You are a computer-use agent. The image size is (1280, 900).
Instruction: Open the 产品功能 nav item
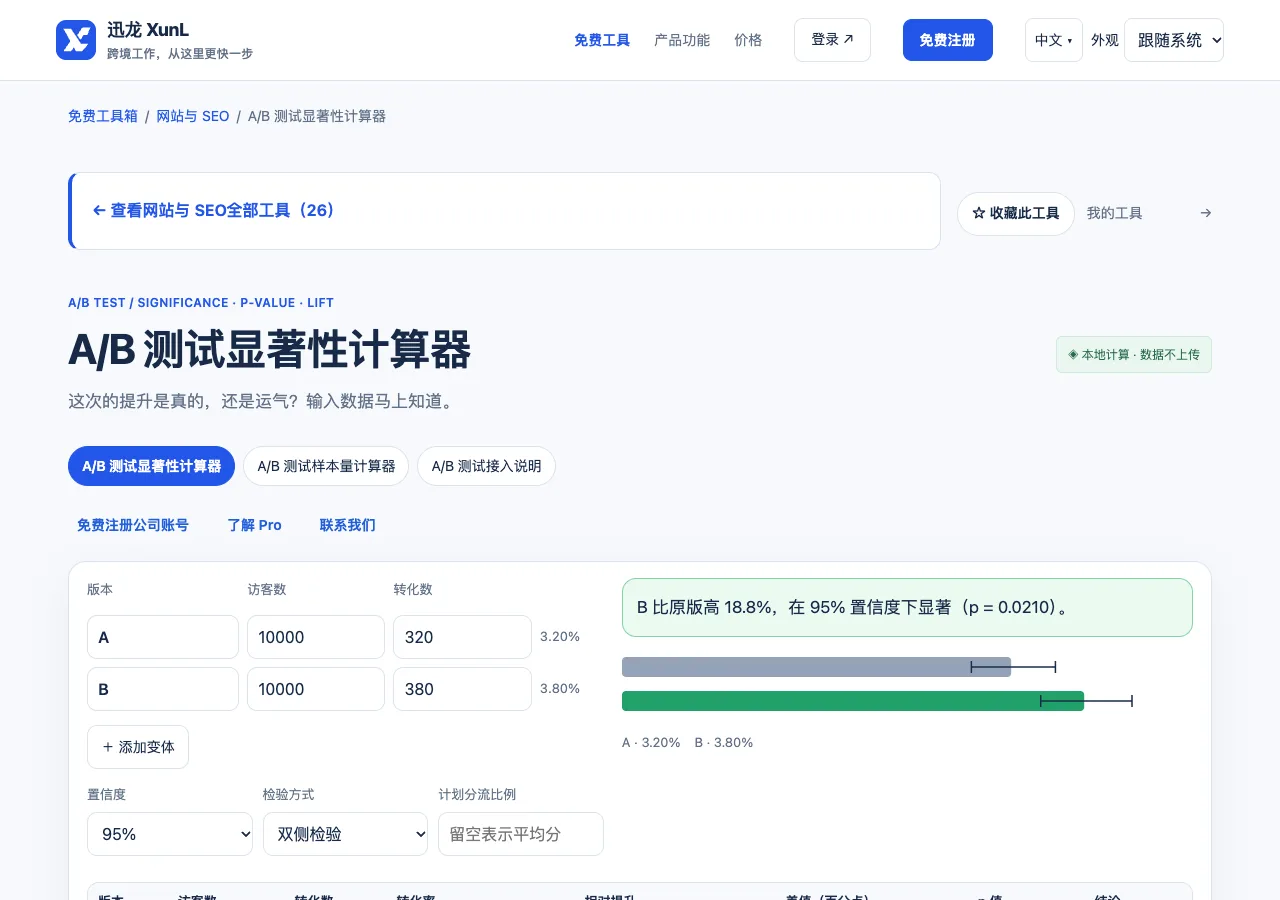[x=682, y=40]
